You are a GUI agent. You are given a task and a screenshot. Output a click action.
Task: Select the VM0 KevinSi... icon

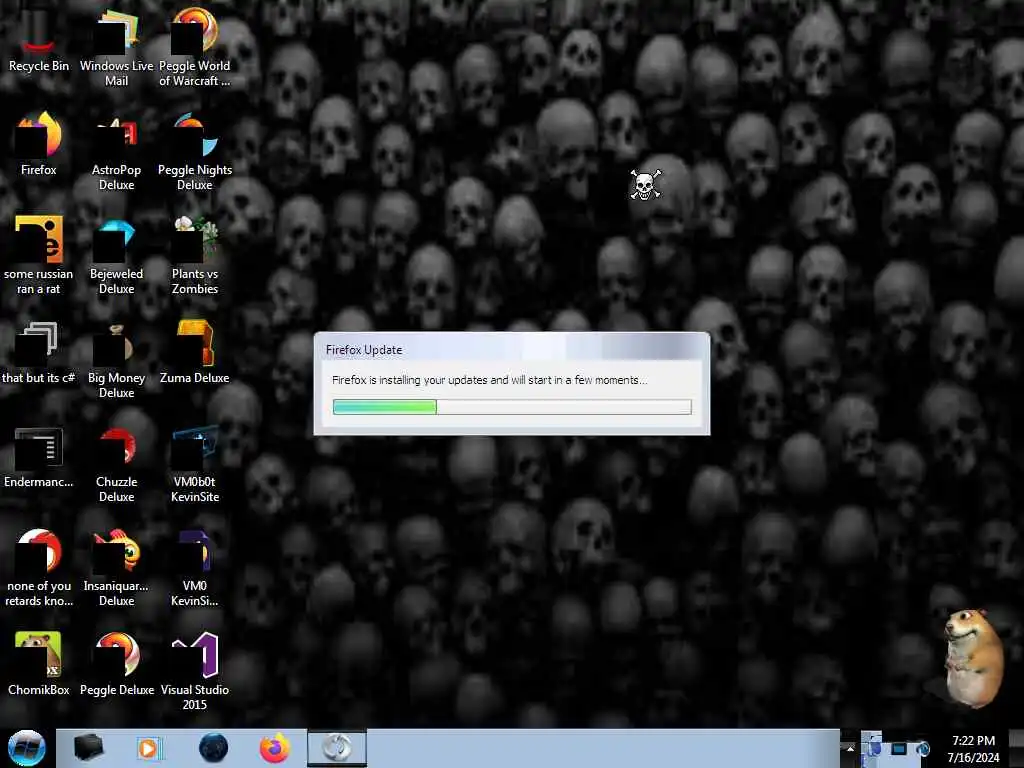[195, 567]
